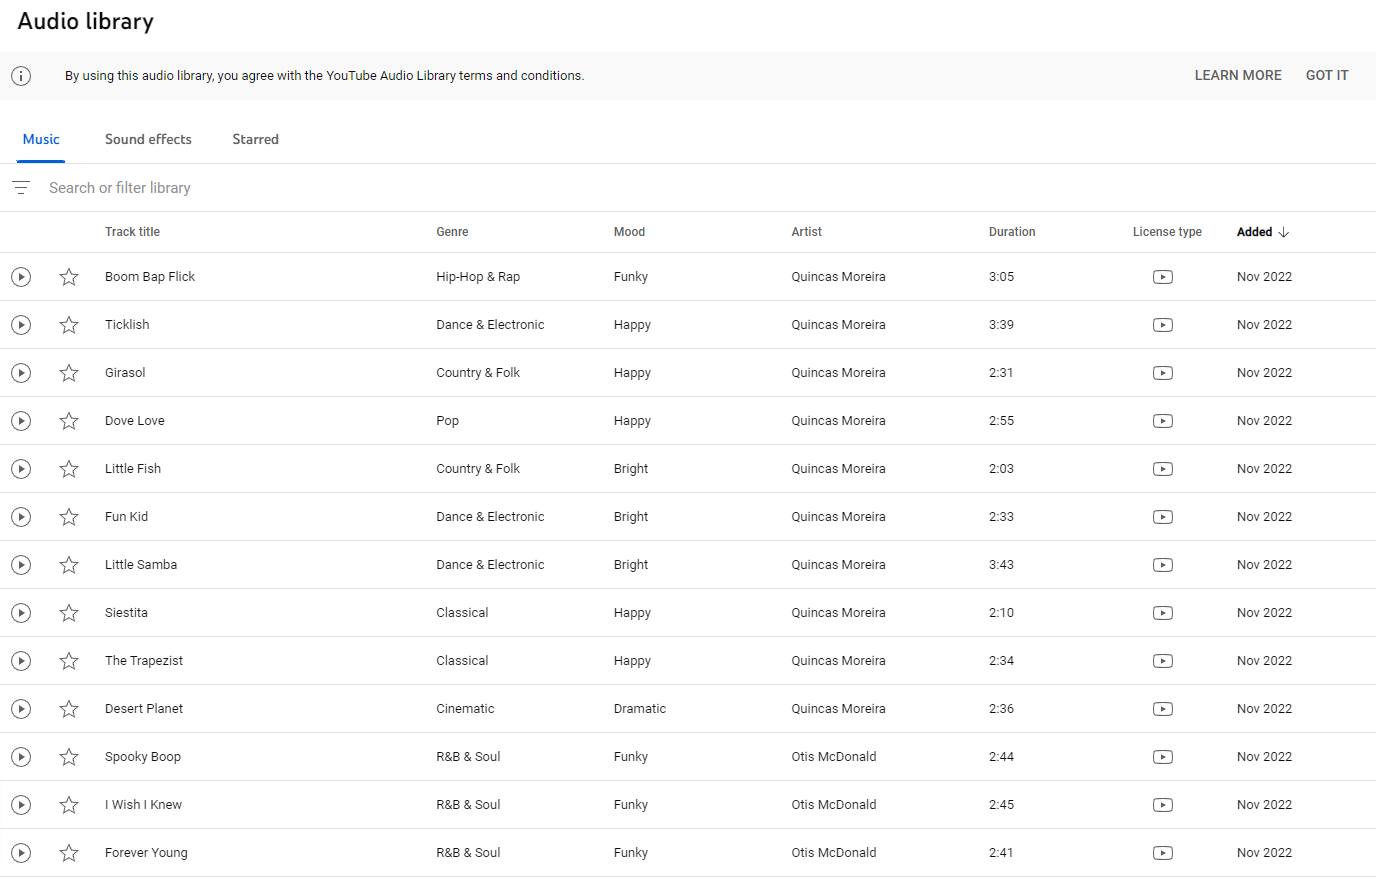
Task: Open license details for Ticklish
Action: [x=1162, y=324]
